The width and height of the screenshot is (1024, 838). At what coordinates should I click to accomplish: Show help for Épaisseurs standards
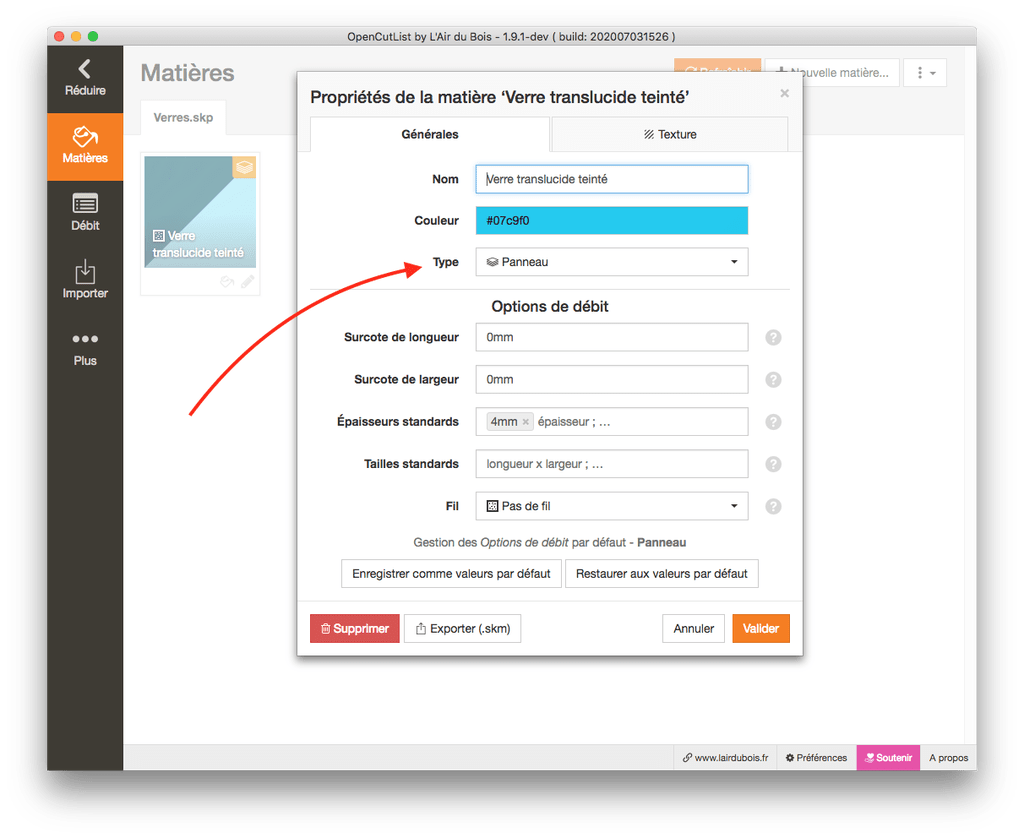[x=773, y=422]
